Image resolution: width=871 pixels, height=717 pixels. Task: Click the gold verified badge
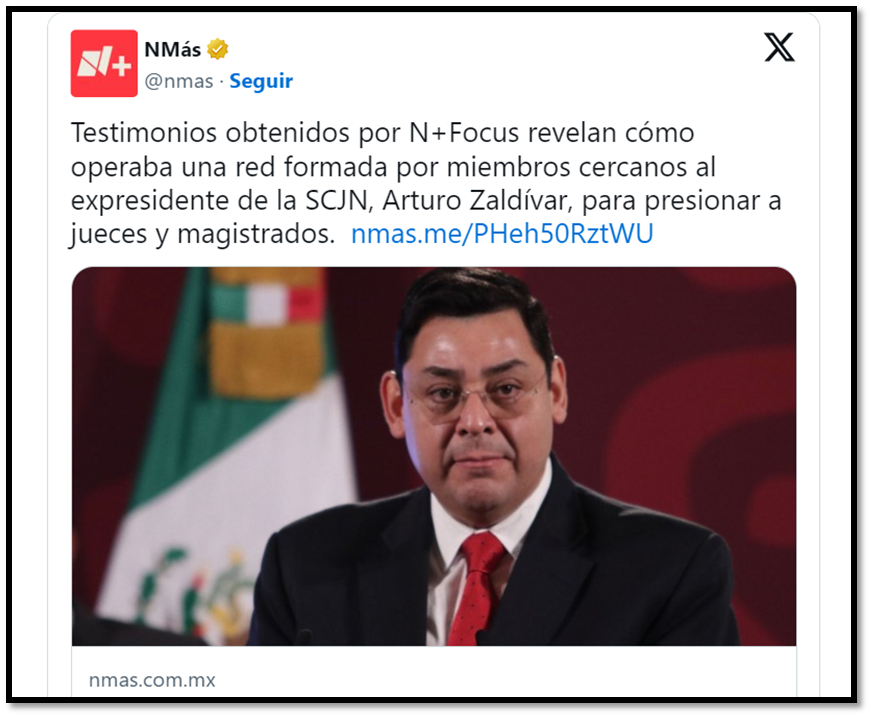pyautogui.click(x=217, y=49)
